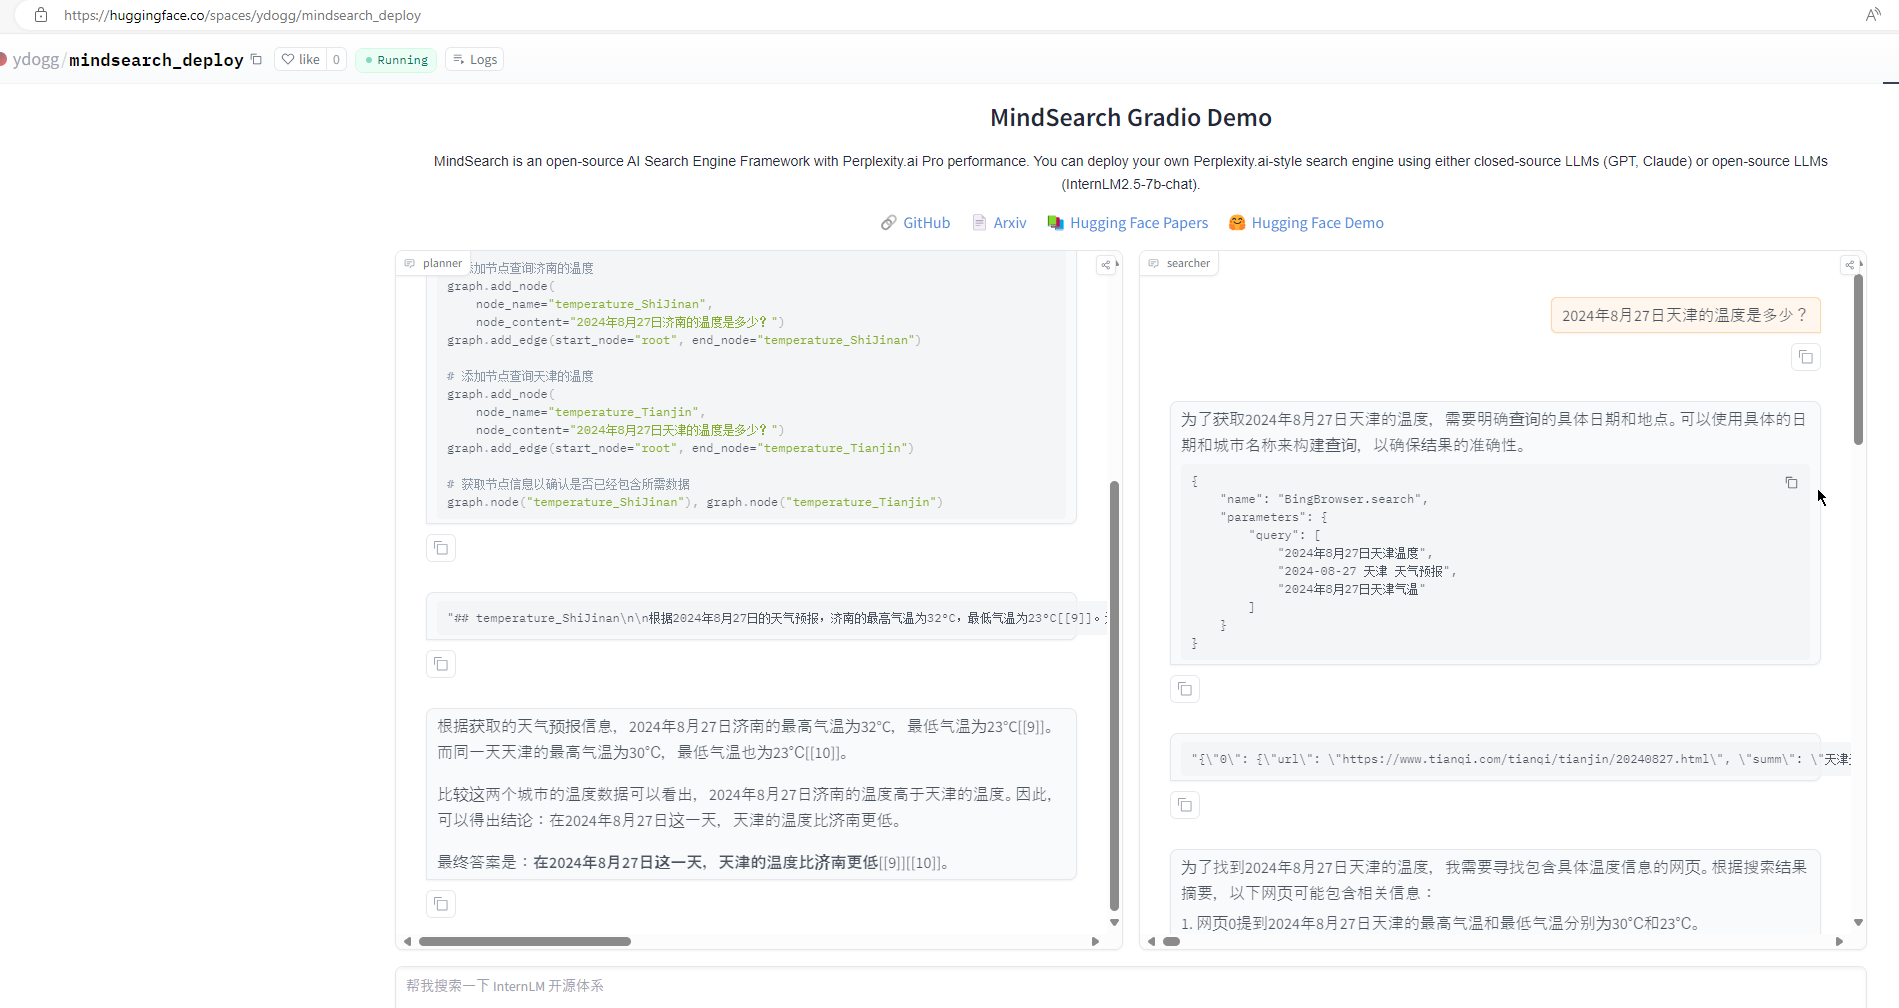Click node_name "temperature_Tianjin" code line
The image size is (1899, 1008).
point(590,412)
